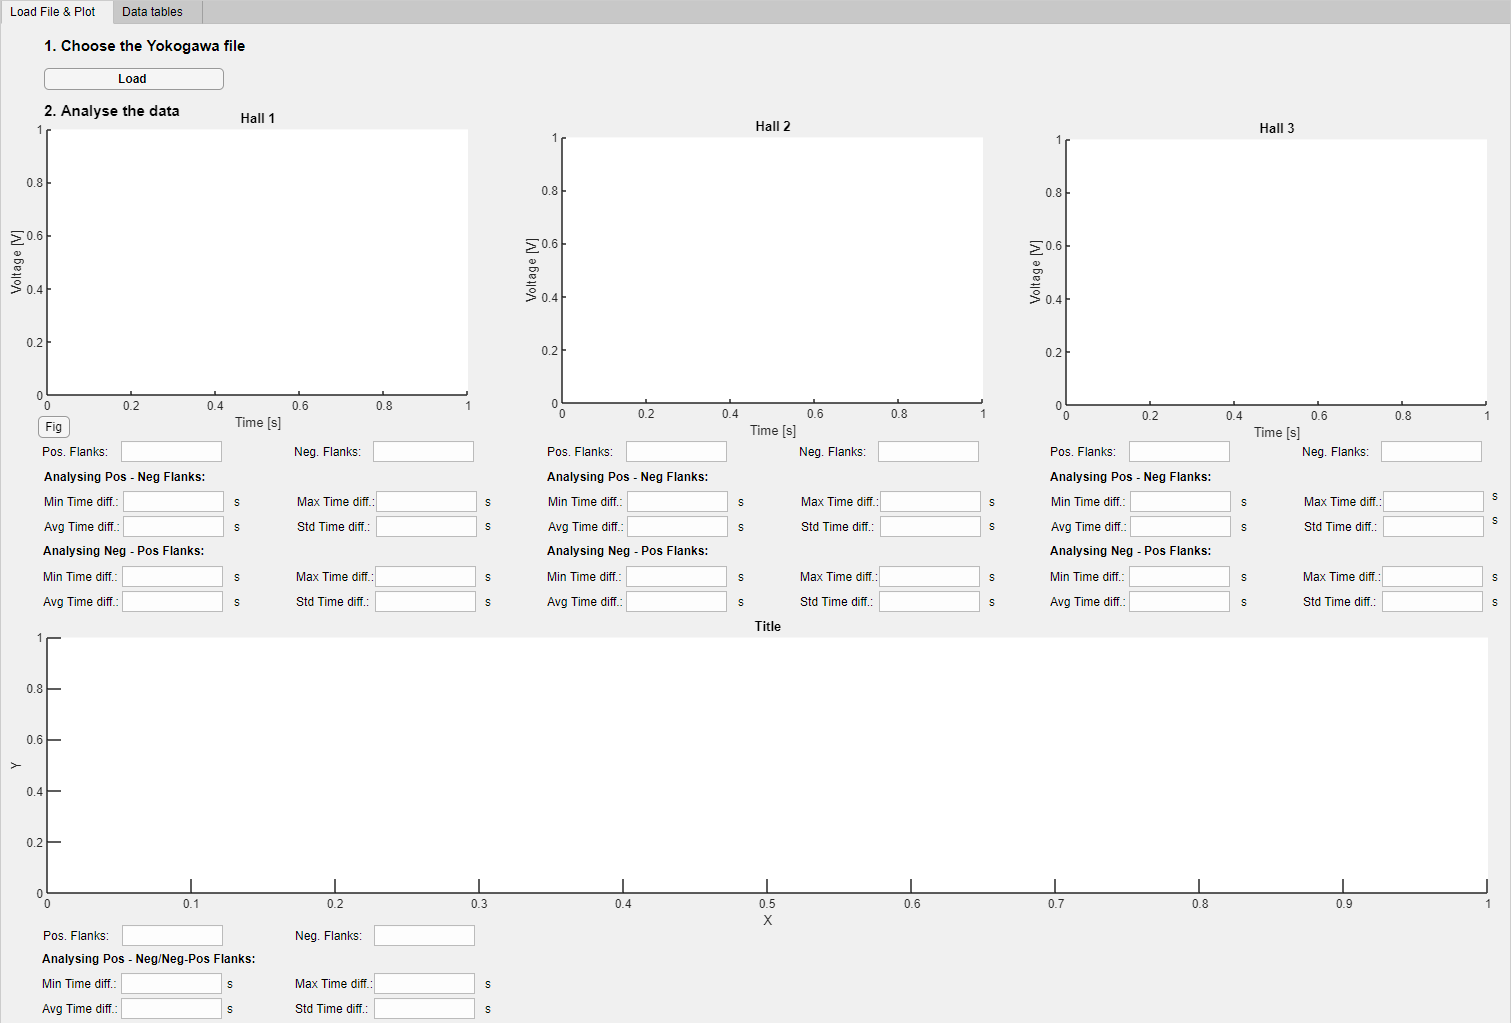Image resolution: width=1511 pixels, height=1023 pixels.
Task: Select Hall 2 Neg-Pos Avg Time diff. field
Action: click(x=676, y=602)
